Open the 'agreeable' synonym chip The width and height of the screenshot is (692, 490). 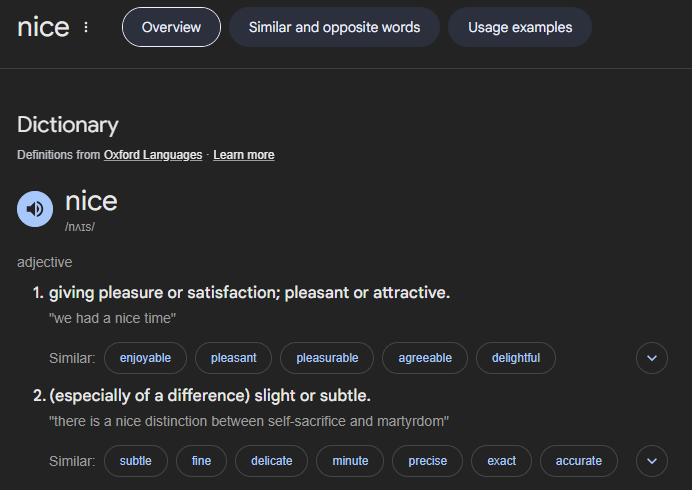[425, 357]
